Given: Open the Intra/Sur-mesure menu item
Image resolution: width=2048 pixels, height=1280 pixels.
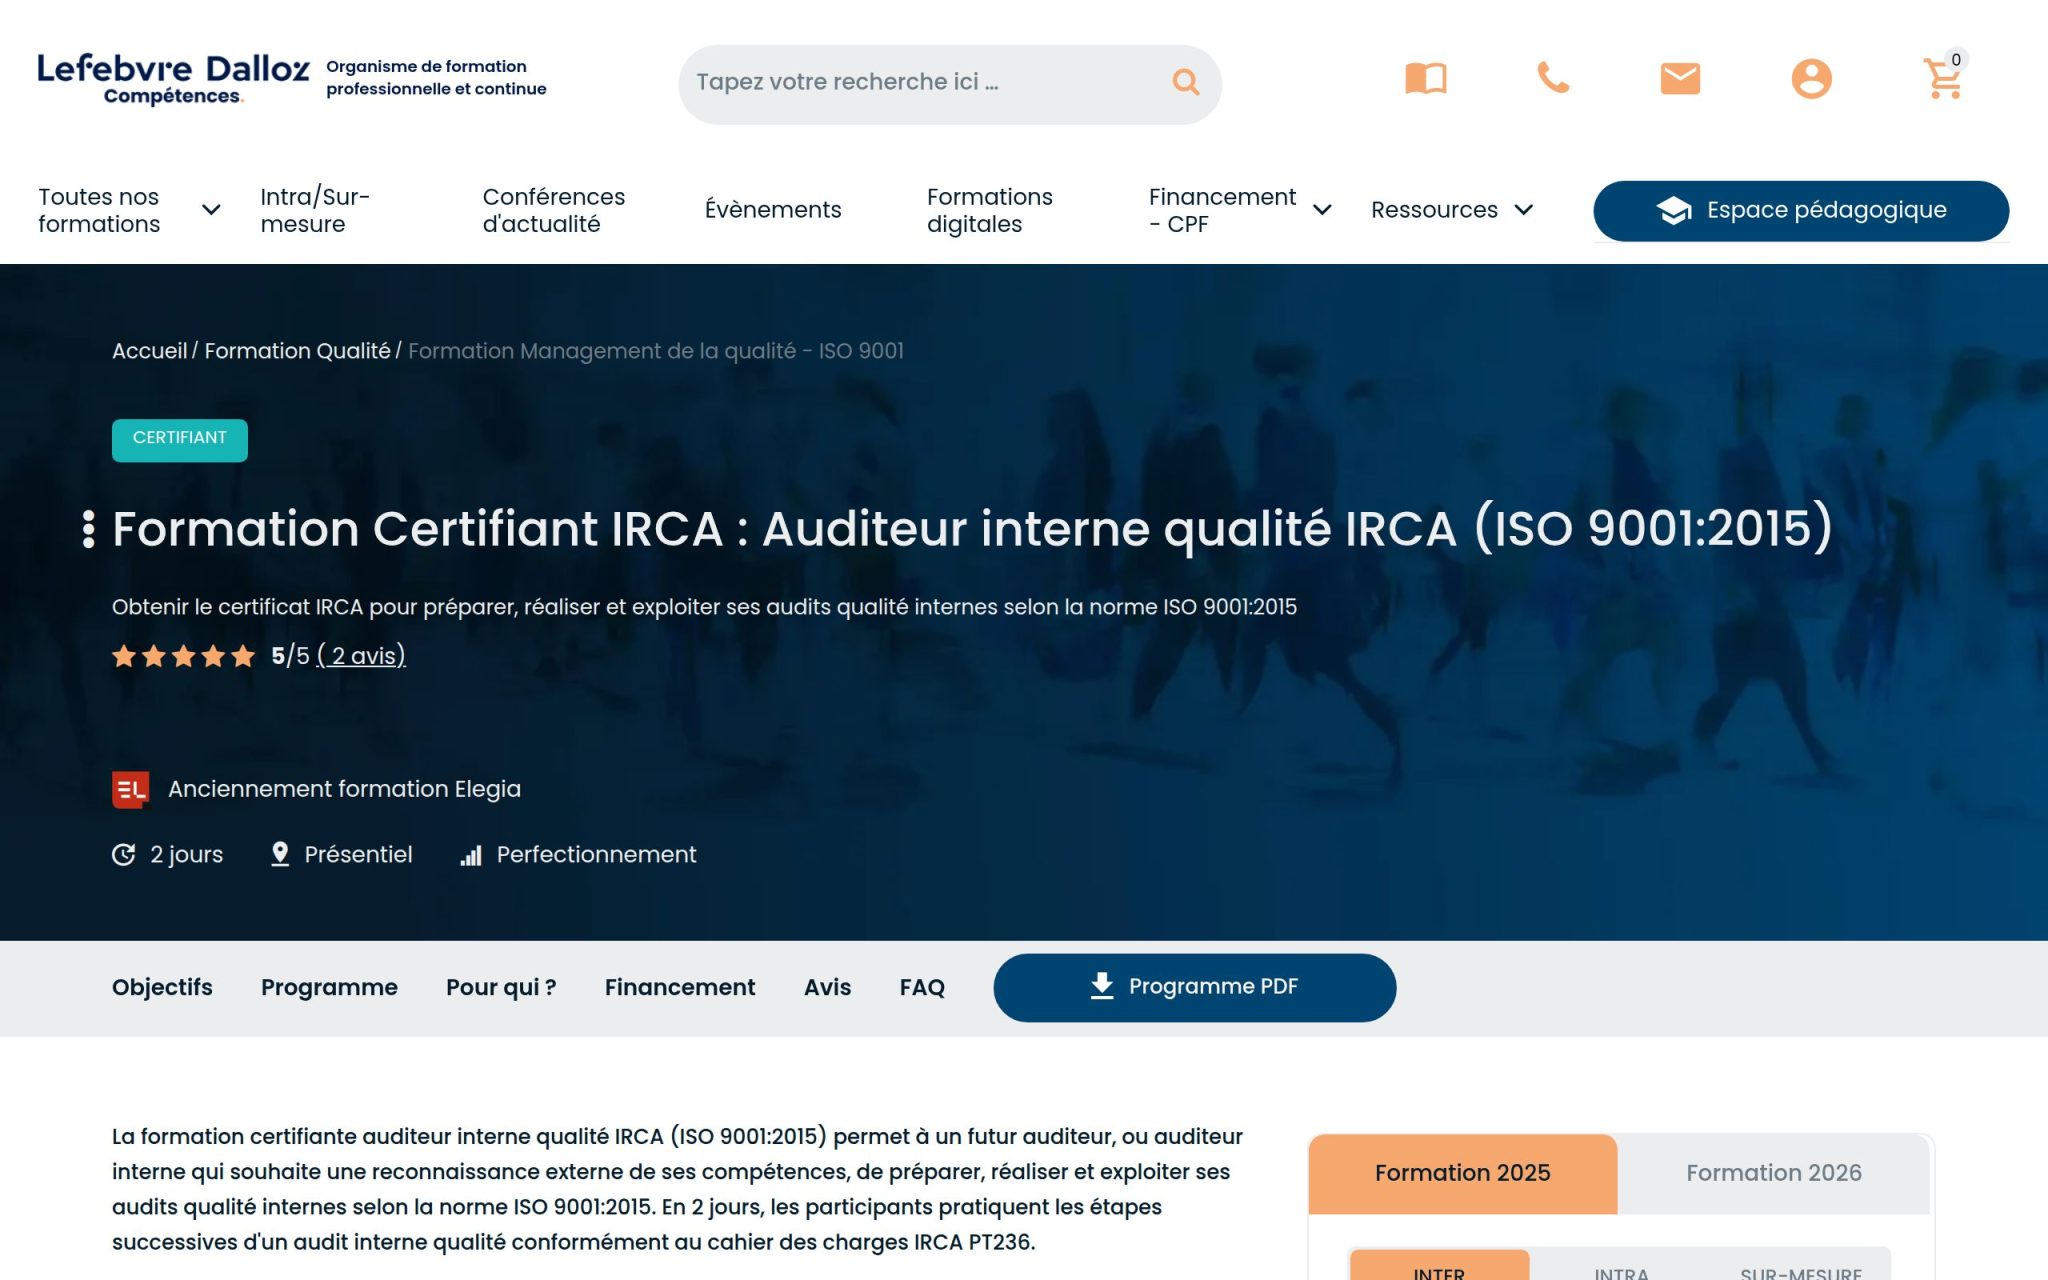Looking at the screenshot, I should (315, 210).
